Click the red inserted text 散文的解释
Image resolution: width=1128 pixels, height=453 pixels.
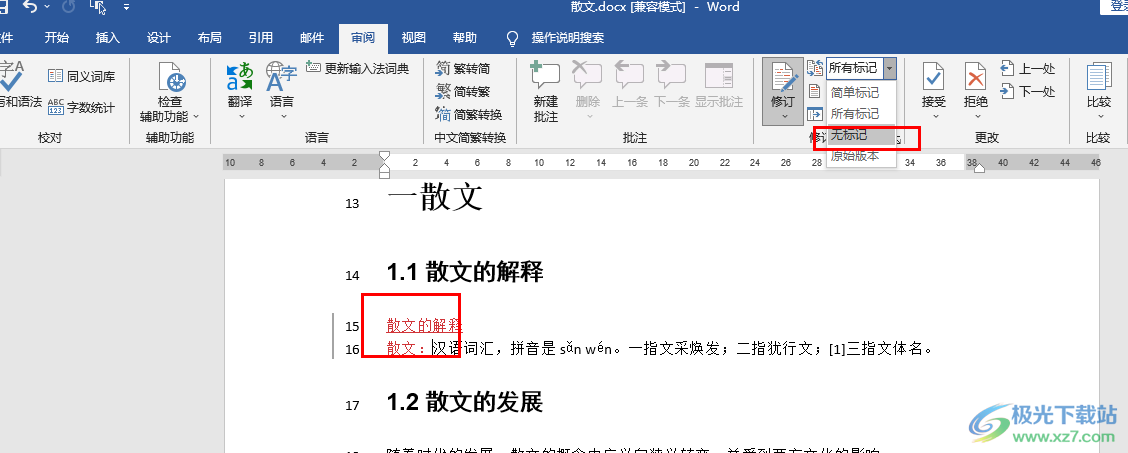click(x=424, y=325)
